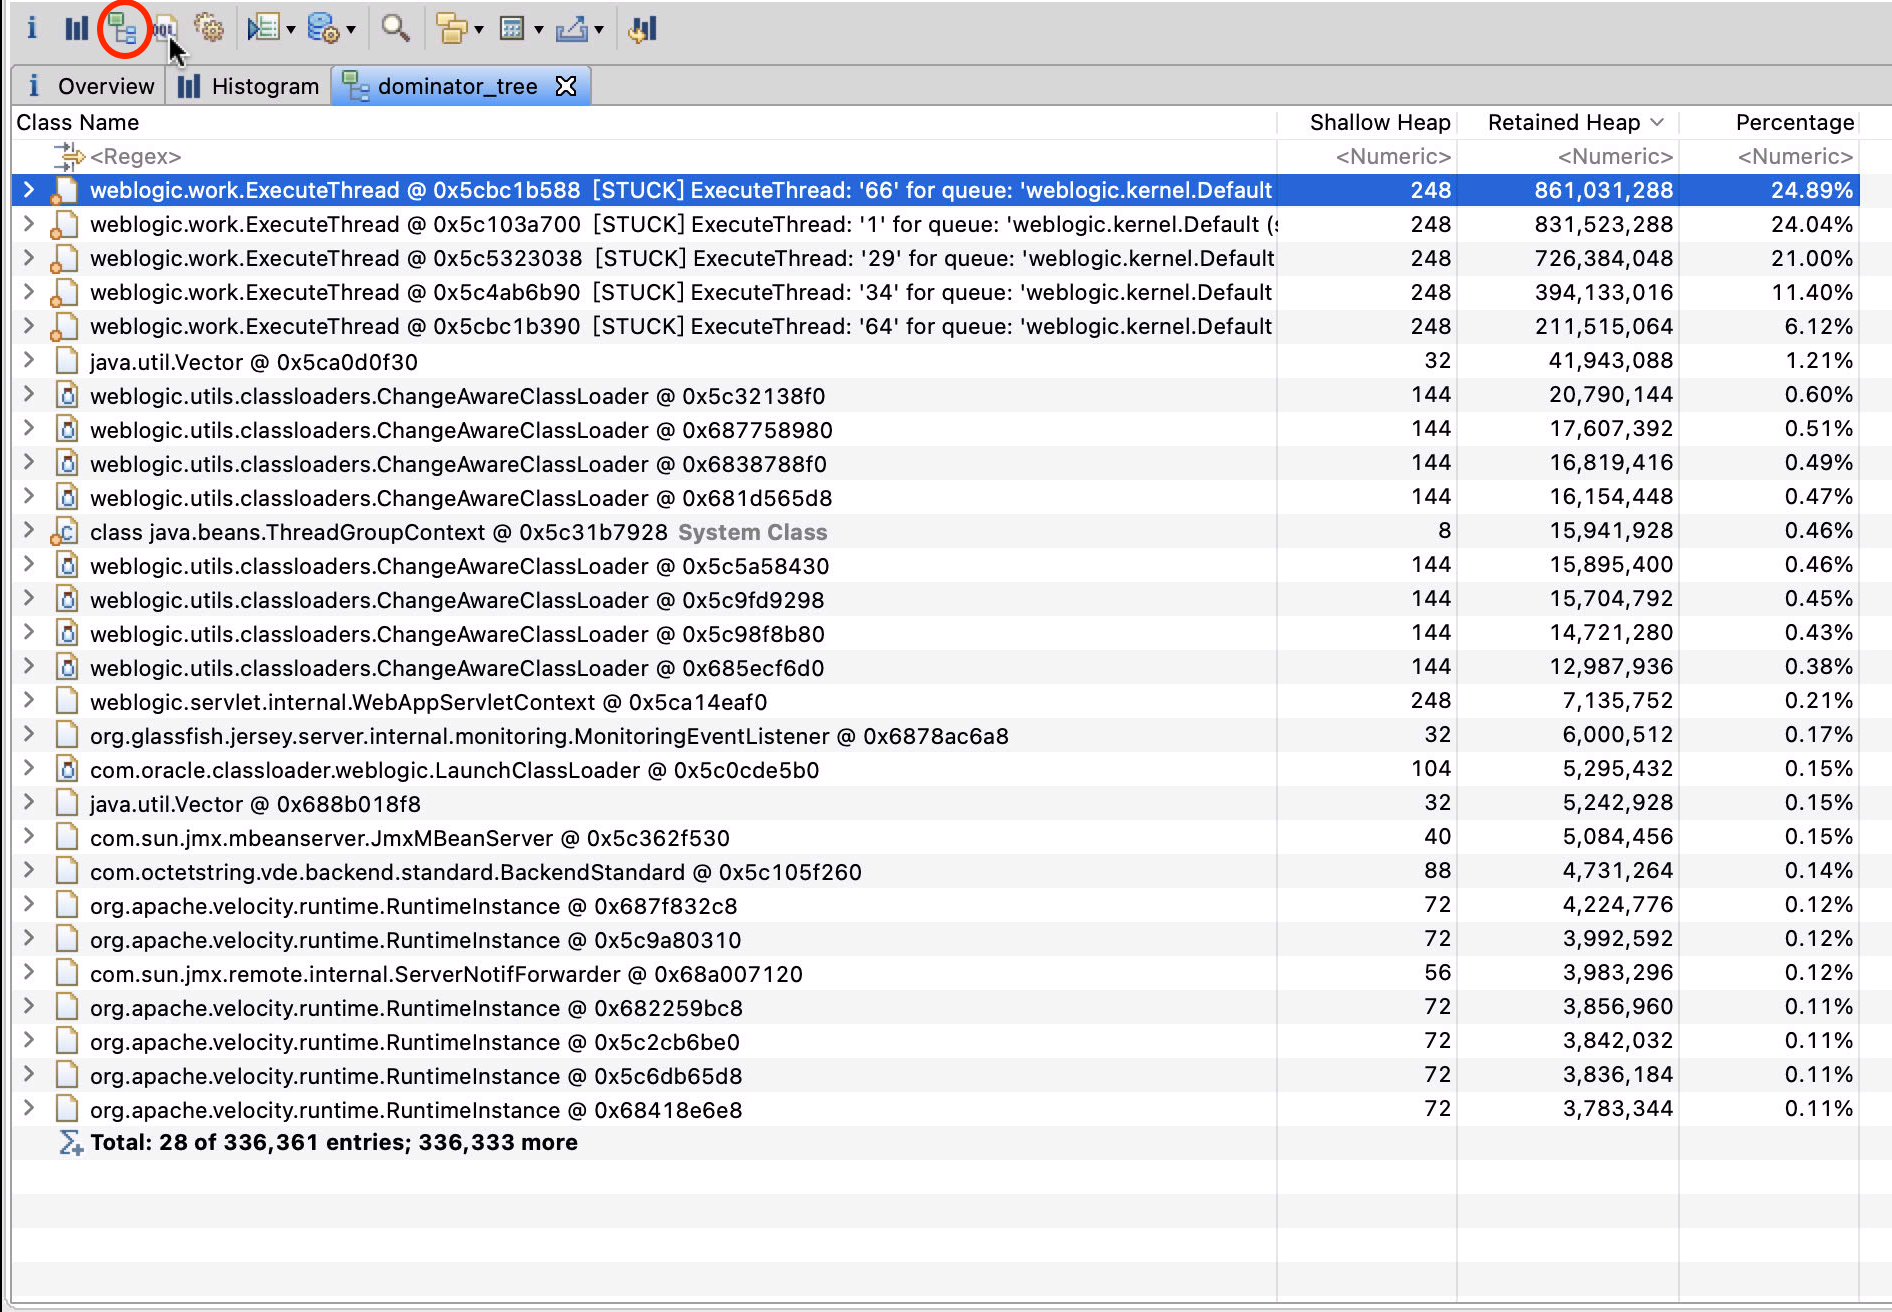Viewport: 1892px width, 1312px height.
Task: Select java.util.Vector @ 0x688b018f8 row text
Action: [x=255, y=804]
